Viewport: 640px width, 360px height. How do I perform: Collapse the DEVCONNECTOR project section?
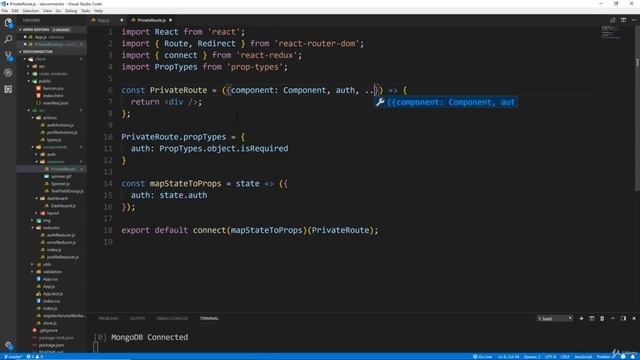(x=51, y=52)
